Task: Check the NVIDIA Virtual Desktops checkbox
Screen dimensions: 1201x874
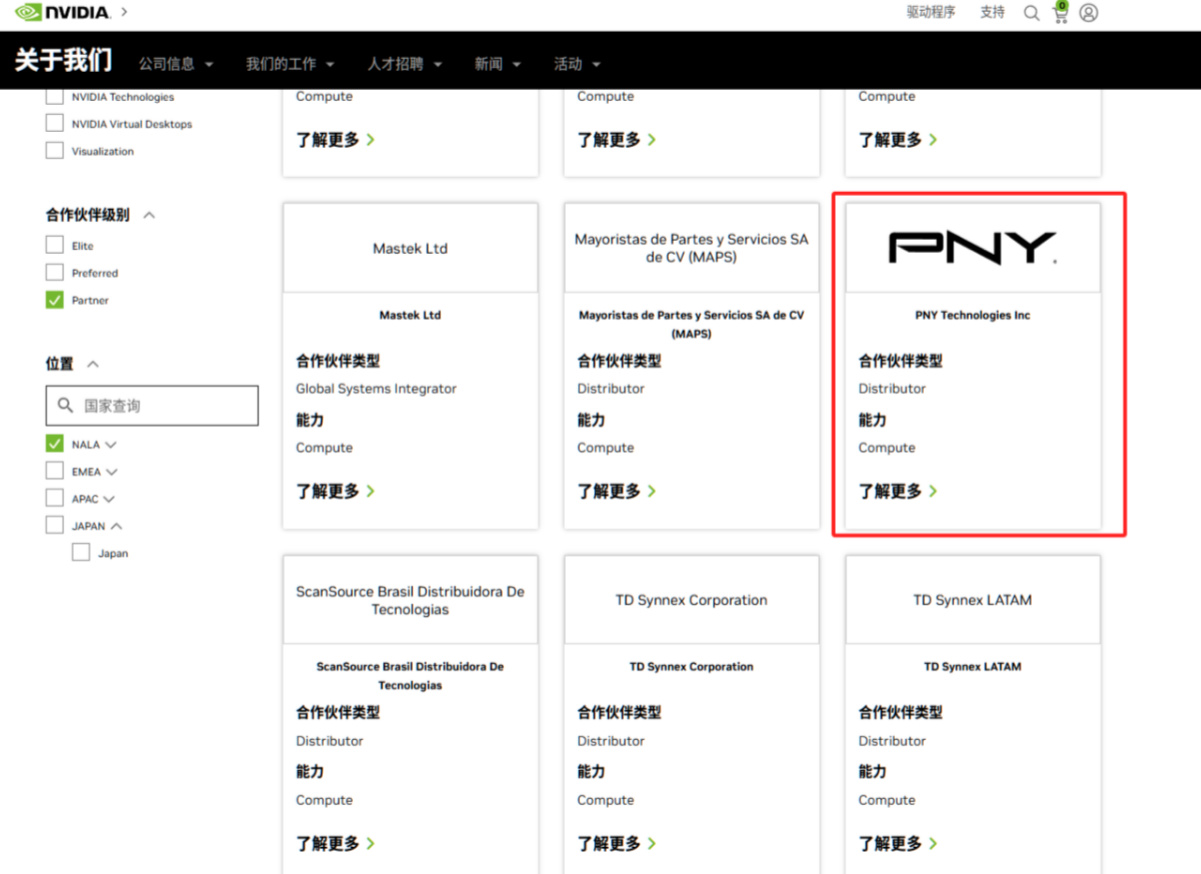Action: (54, 123)
